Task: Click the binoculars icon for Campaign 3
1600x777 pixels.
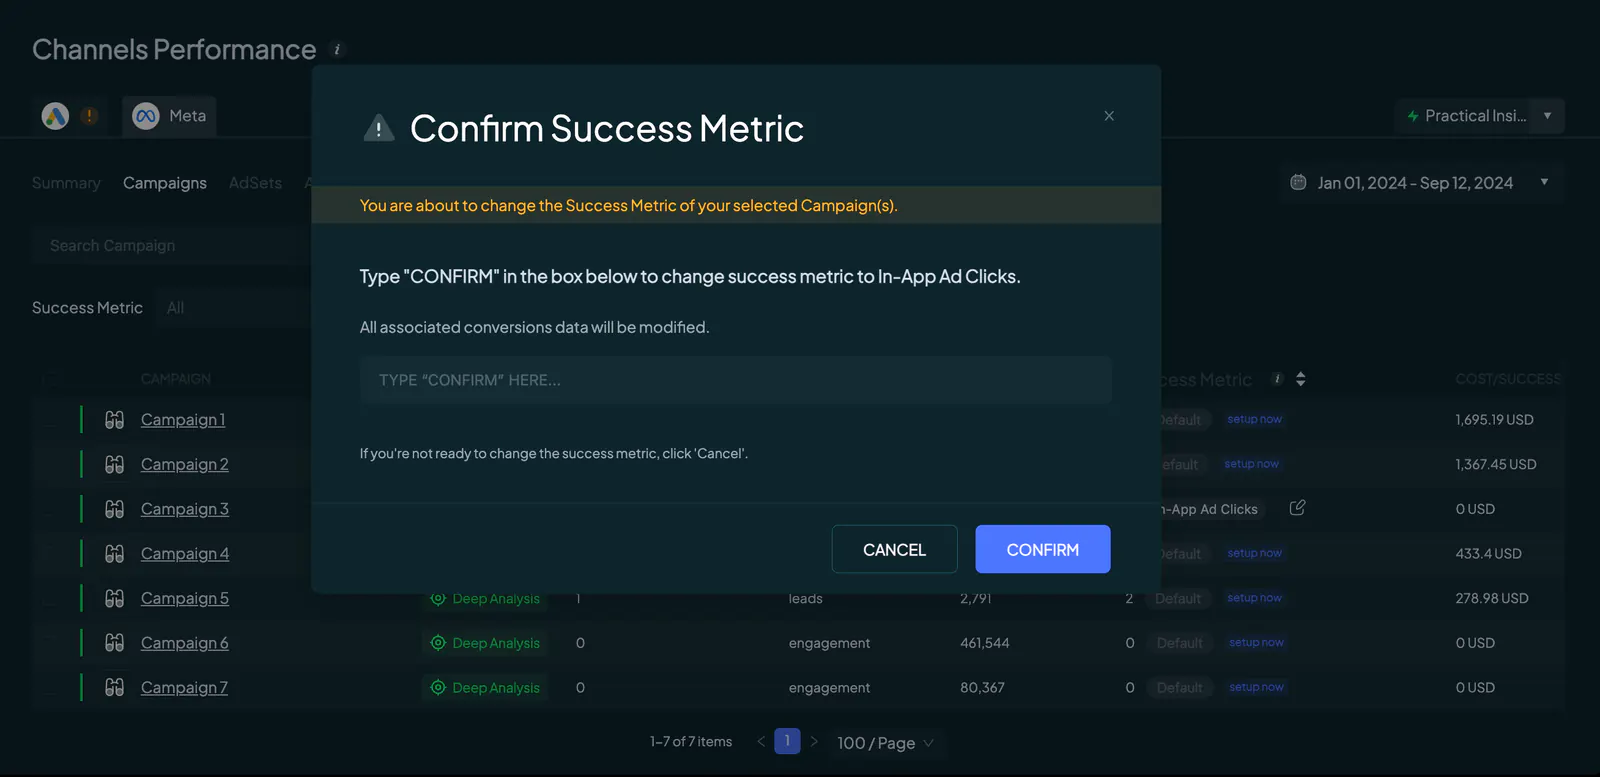Action: 115,509
